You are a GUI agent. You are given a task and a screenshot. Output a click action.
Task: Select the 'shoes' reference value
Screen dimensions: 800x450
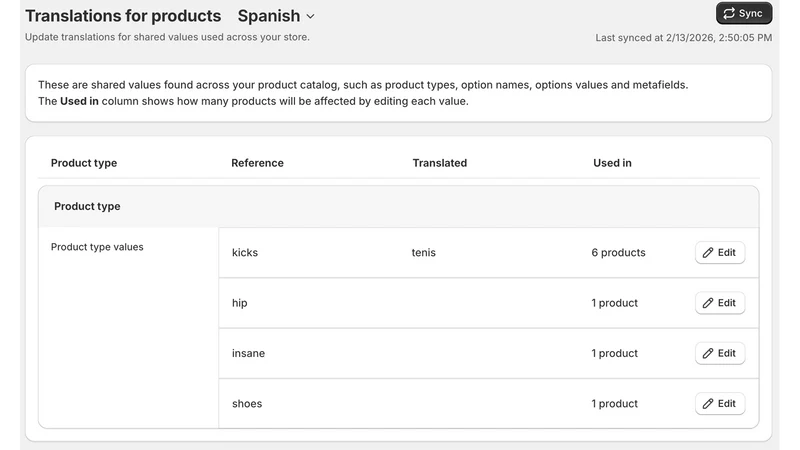[247, 404]
